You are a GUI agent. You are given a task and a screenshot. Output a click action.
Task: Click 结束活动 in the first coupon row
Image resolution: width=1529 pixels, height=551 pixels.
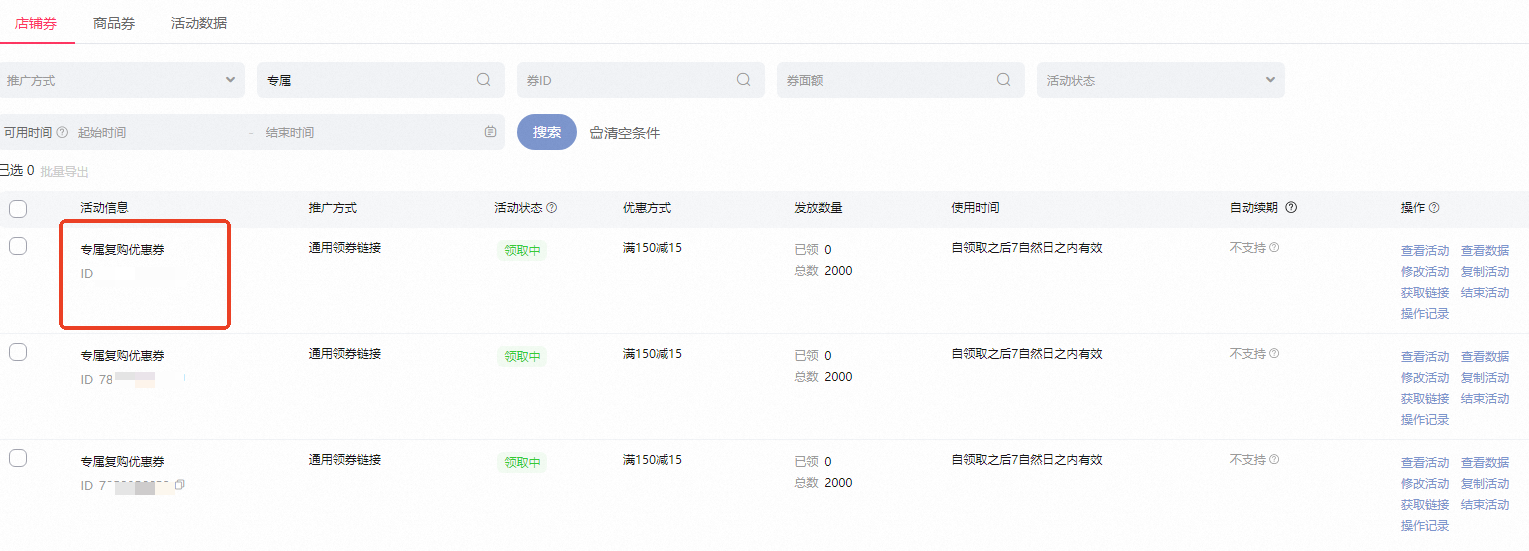[1485, 293]
